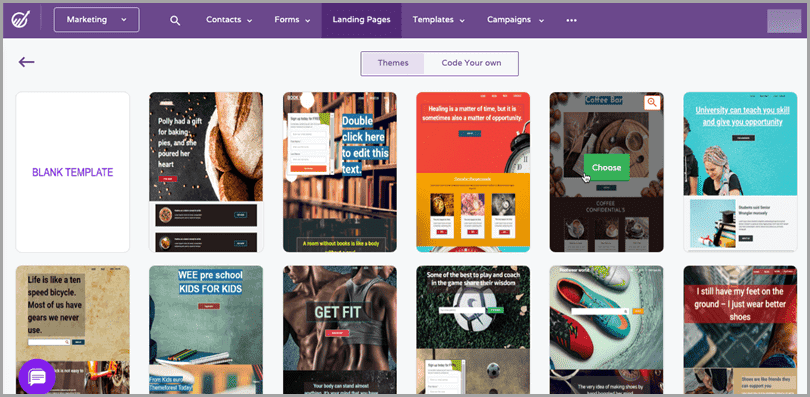The height and width of the screenshot is (397, 810).
Task: Select the Polly baking pies template
Action: tap(206, 172)
